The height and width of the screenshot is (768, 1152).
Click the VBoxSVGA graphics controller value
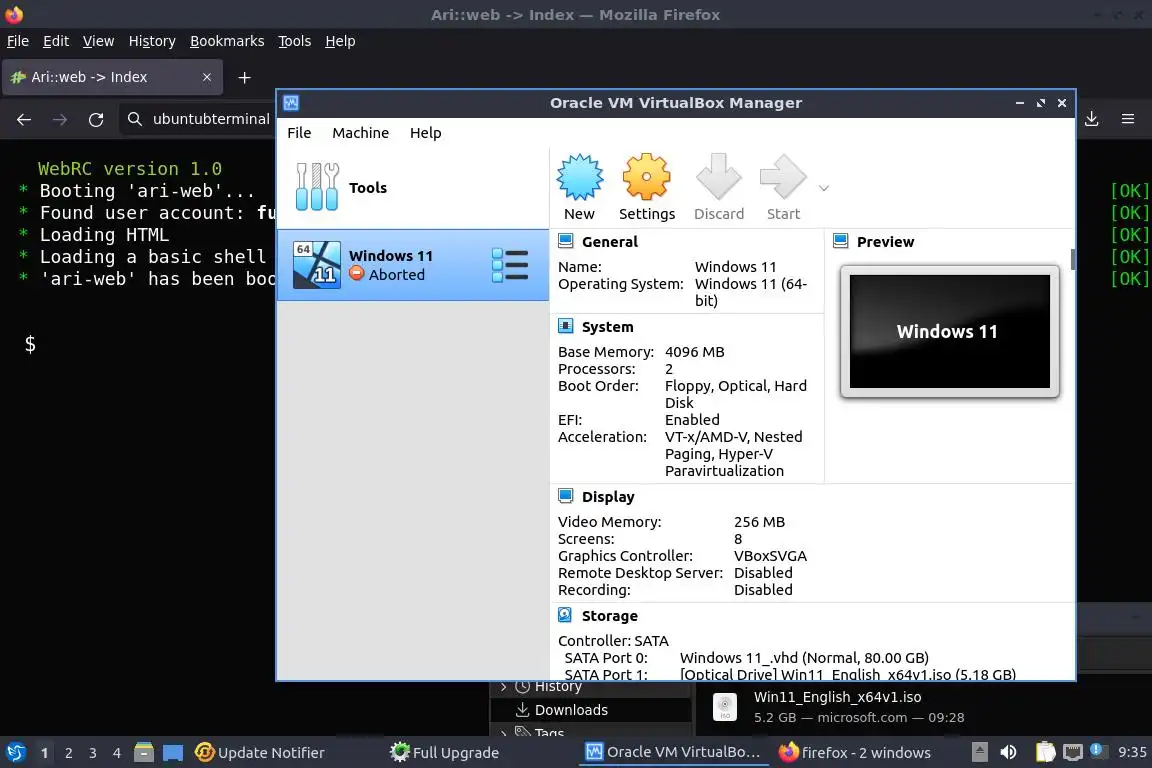click(x=770, y=556)
